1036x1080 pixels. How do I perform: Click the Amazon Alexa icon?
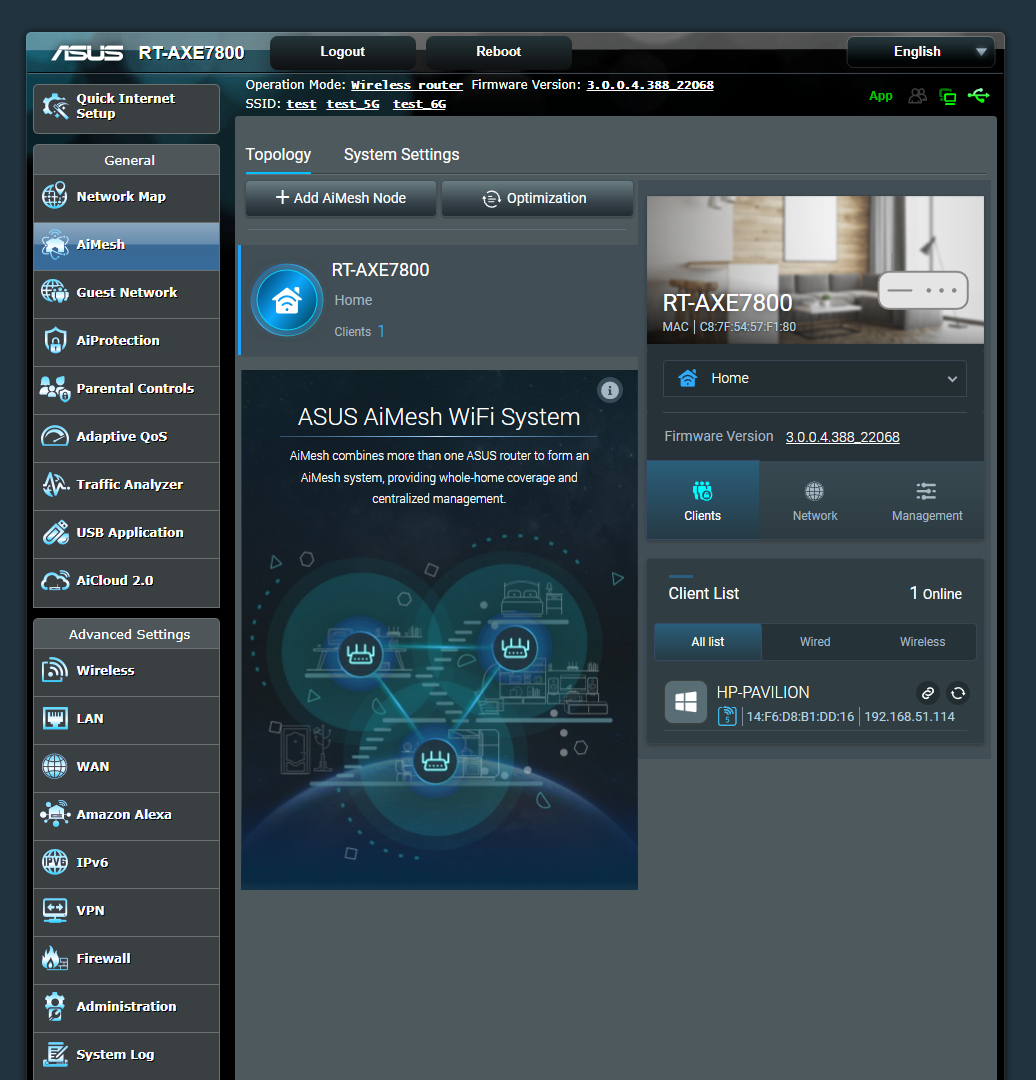point(54,814)
